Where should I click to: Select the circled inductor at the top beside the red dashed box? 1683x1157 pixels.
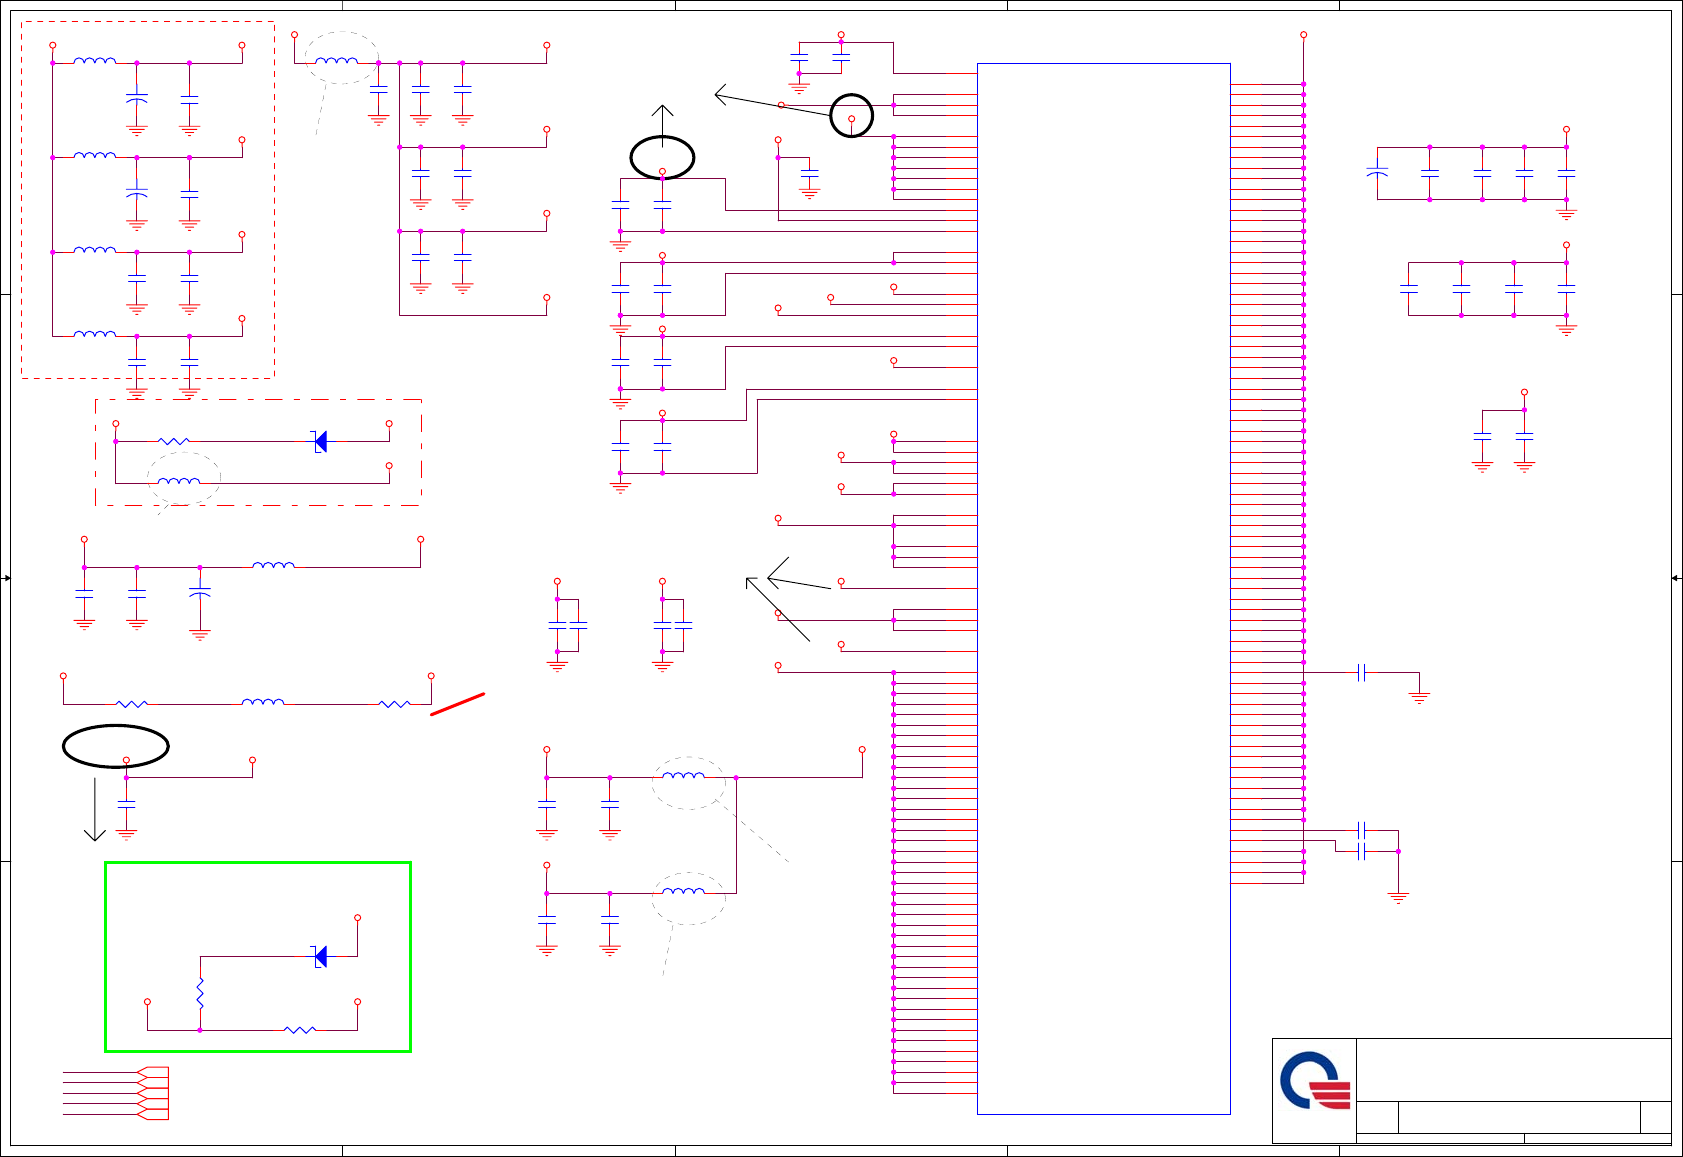(336, 61)
